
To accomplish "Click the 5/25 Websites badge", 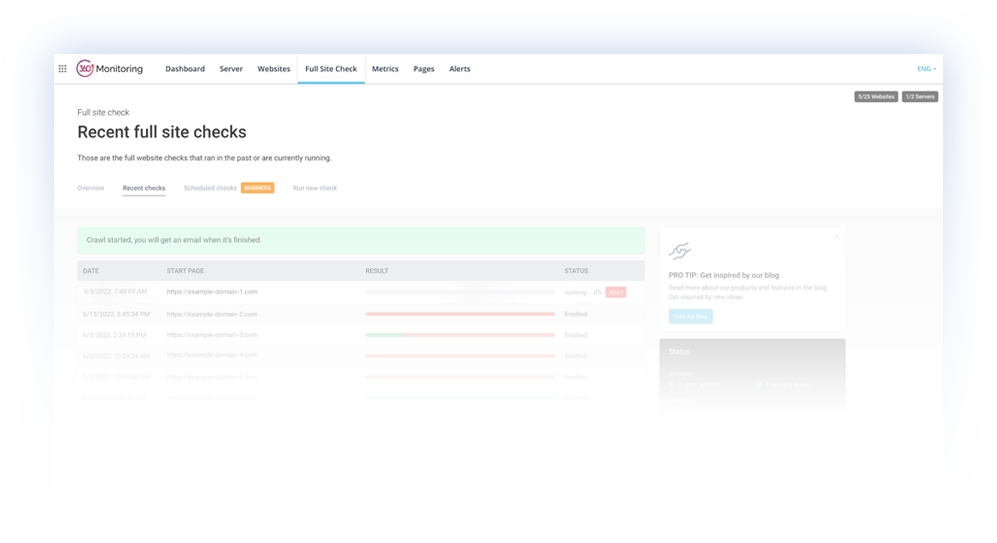I will 875,97.
